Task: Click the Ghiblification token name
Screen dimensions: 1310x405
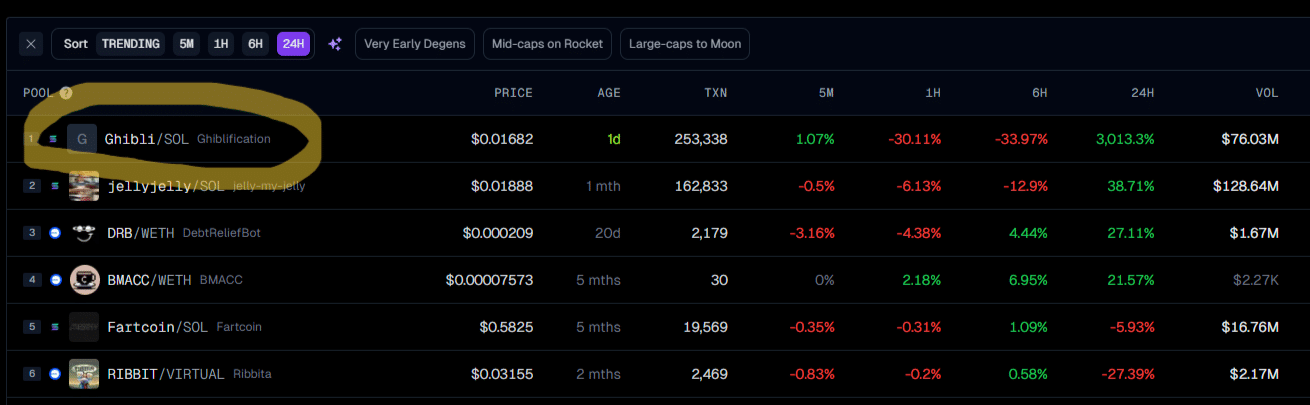Action: 234,139
